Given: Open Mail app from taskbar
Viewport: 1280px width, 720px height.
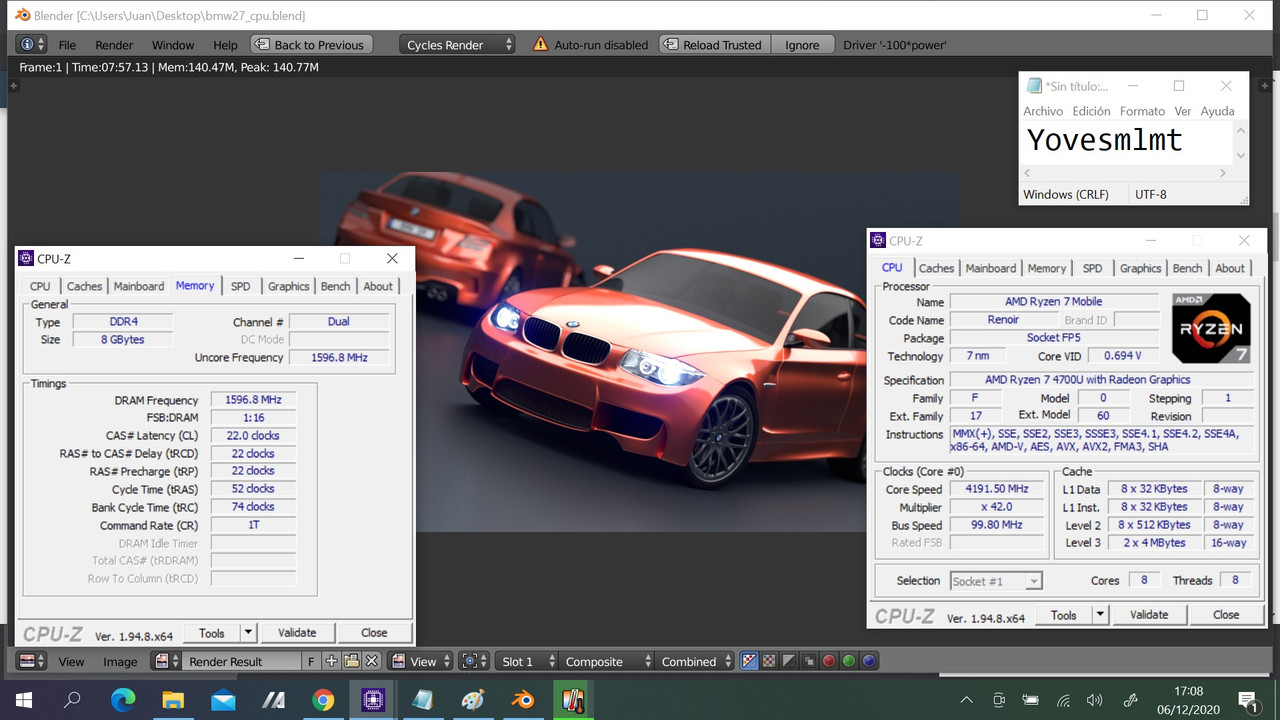Looking at the screenshot, I should click(223, 700).
